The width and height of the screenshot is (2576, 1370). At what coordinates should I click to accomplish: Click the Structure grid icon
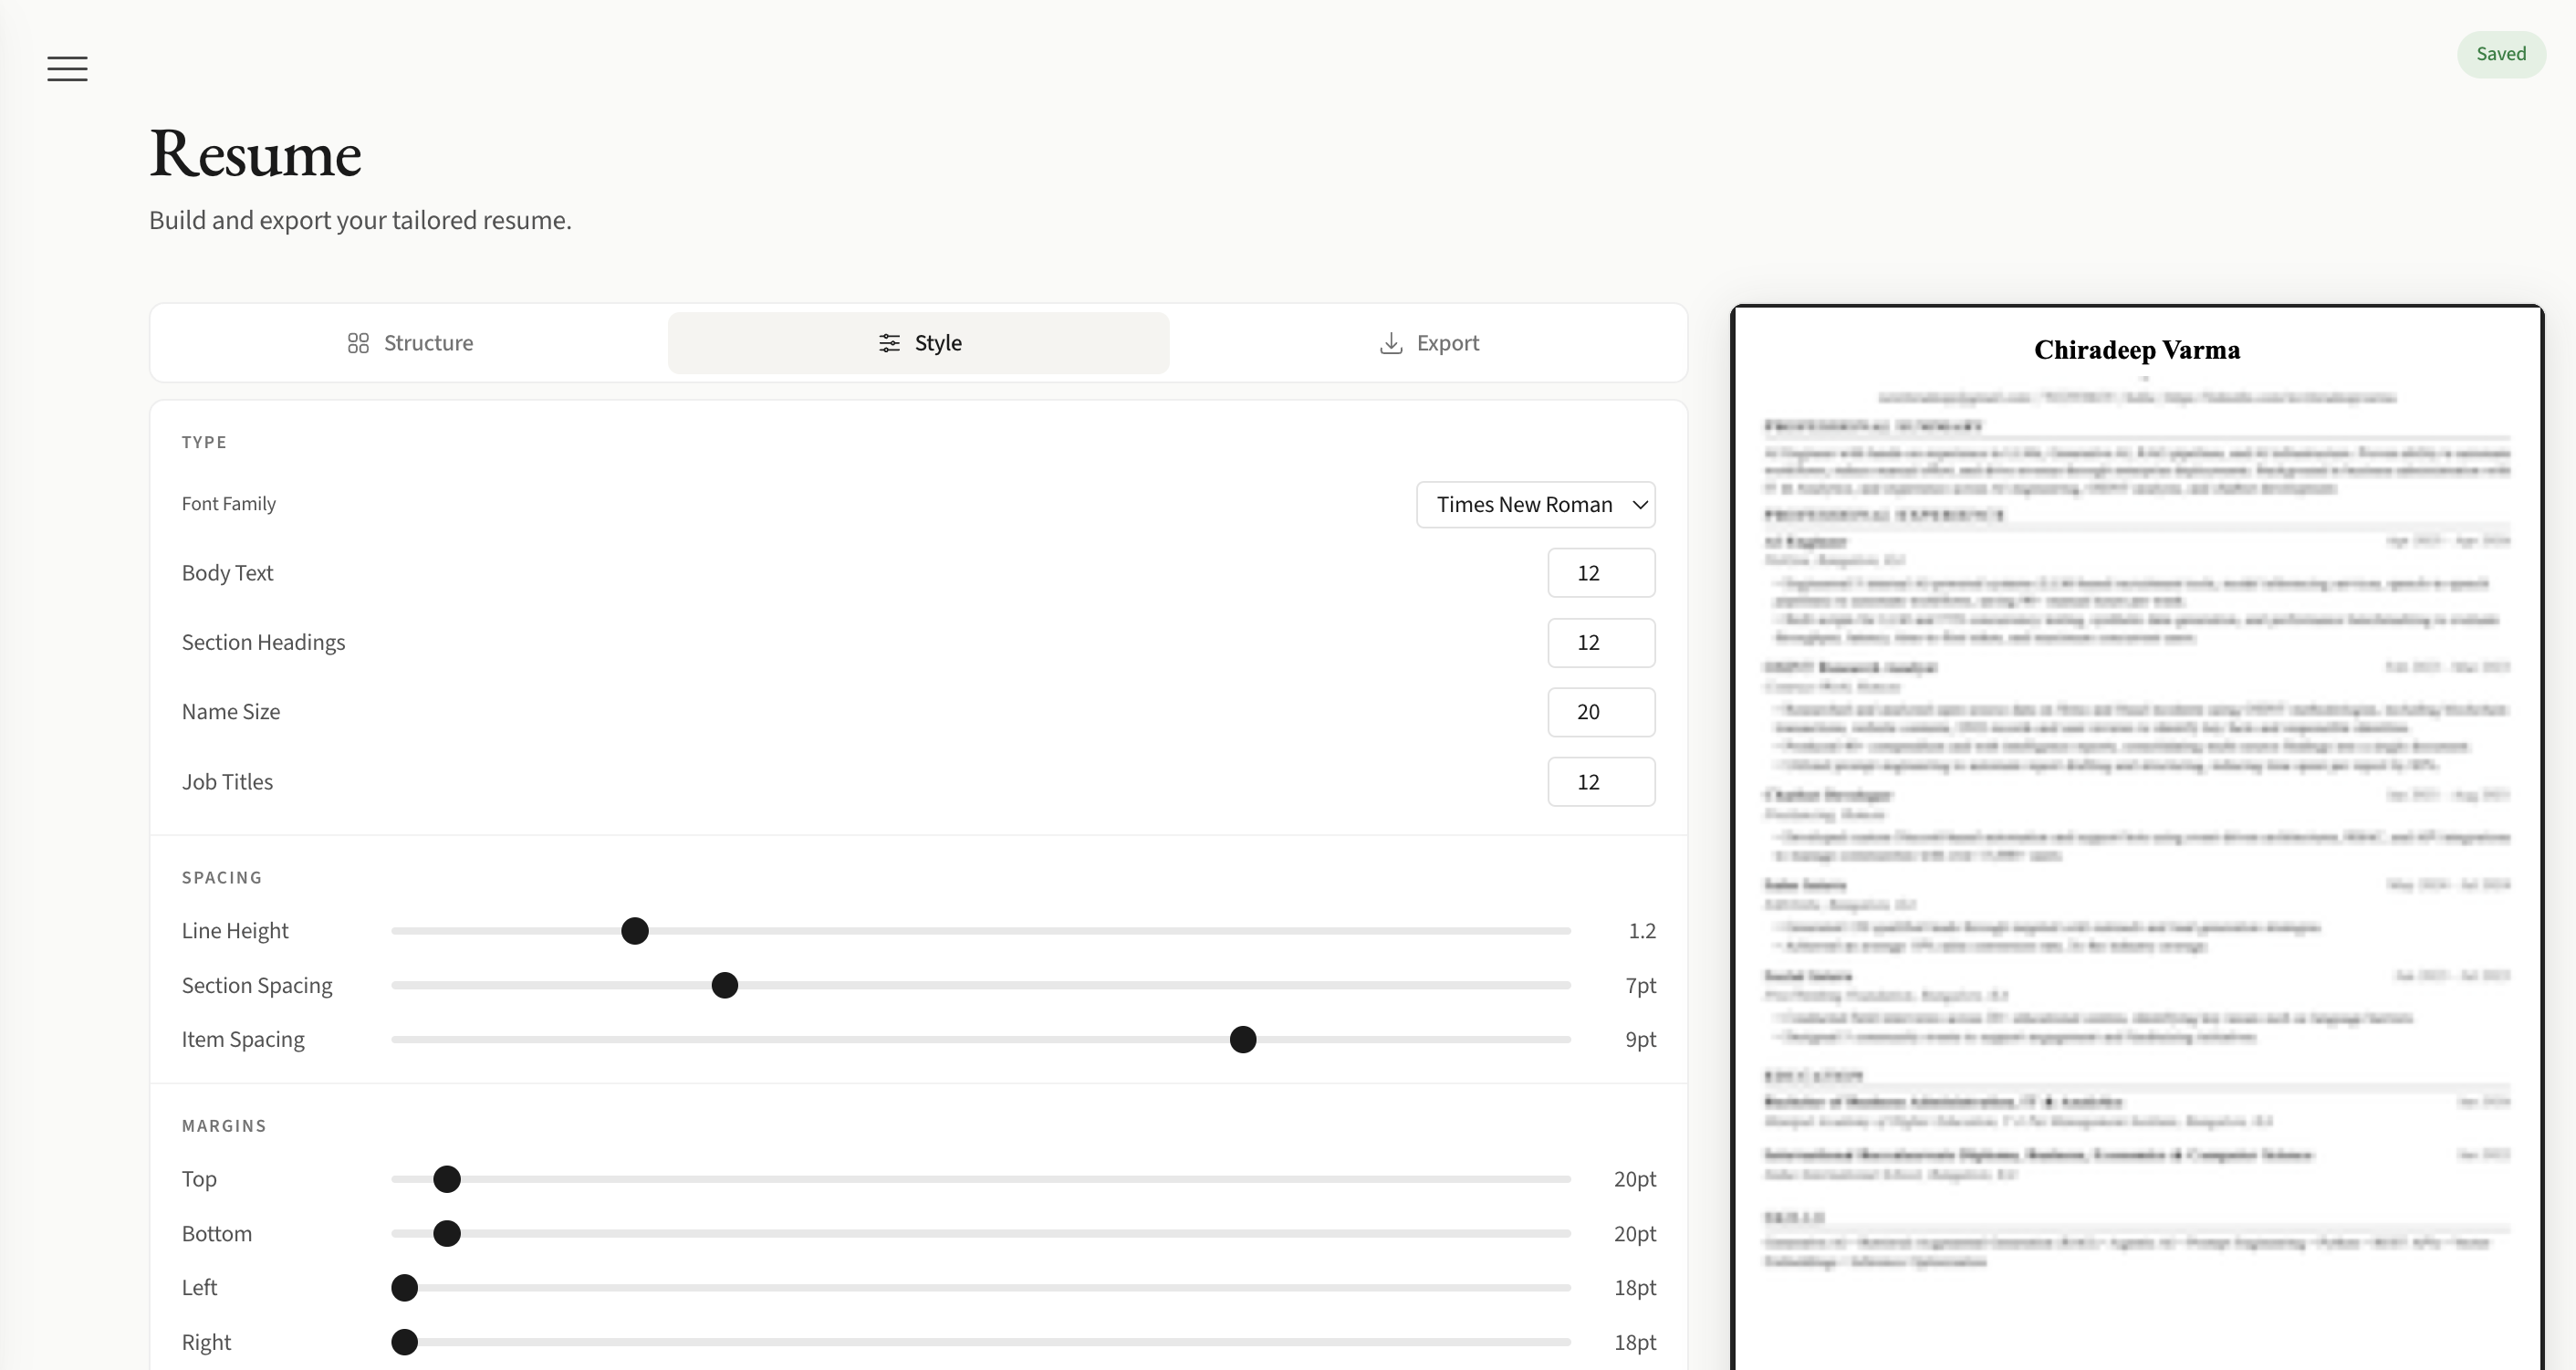click(x=358, y=343)
